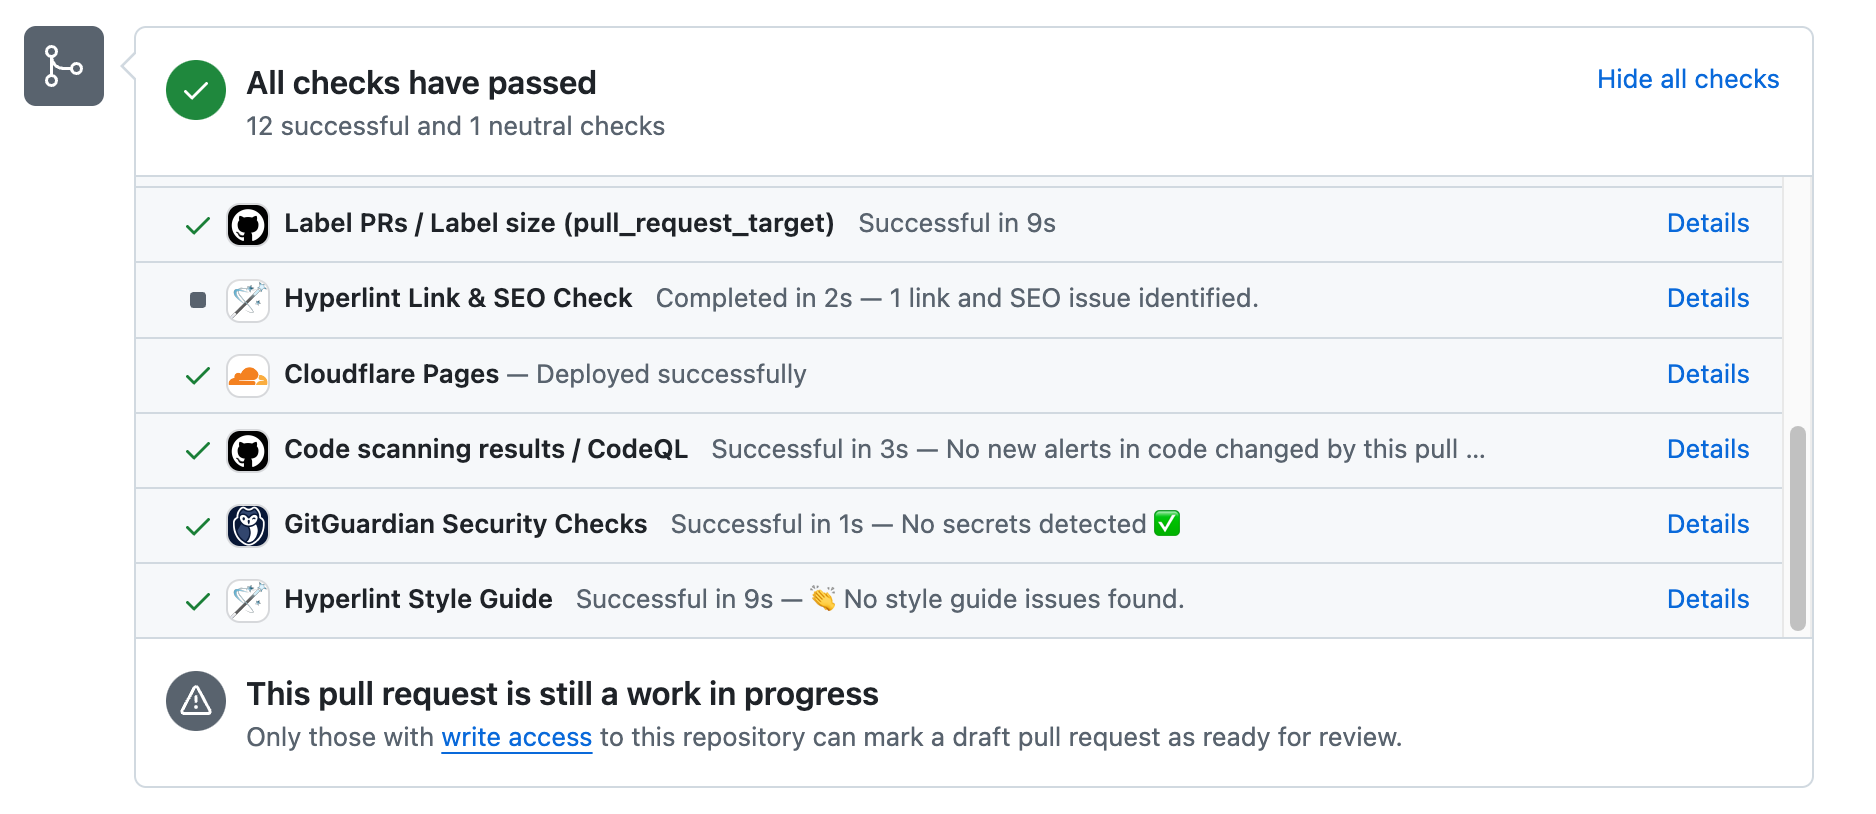Follow the write access link
The image size is (1876, 814).
point(516,737)
